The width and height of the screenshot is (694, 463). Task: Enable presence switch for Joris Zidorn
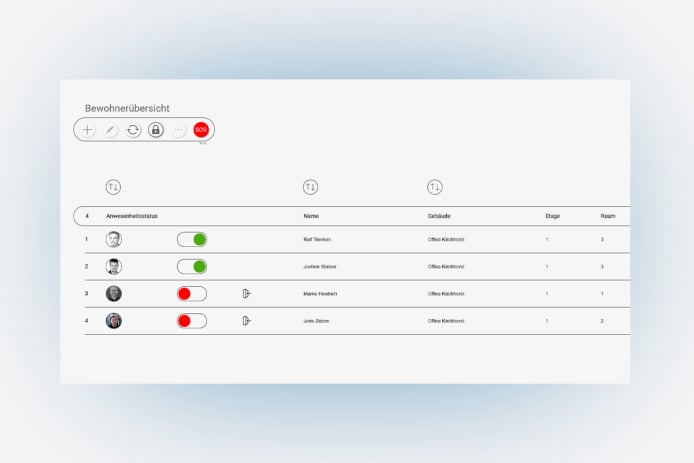(192, 321)
